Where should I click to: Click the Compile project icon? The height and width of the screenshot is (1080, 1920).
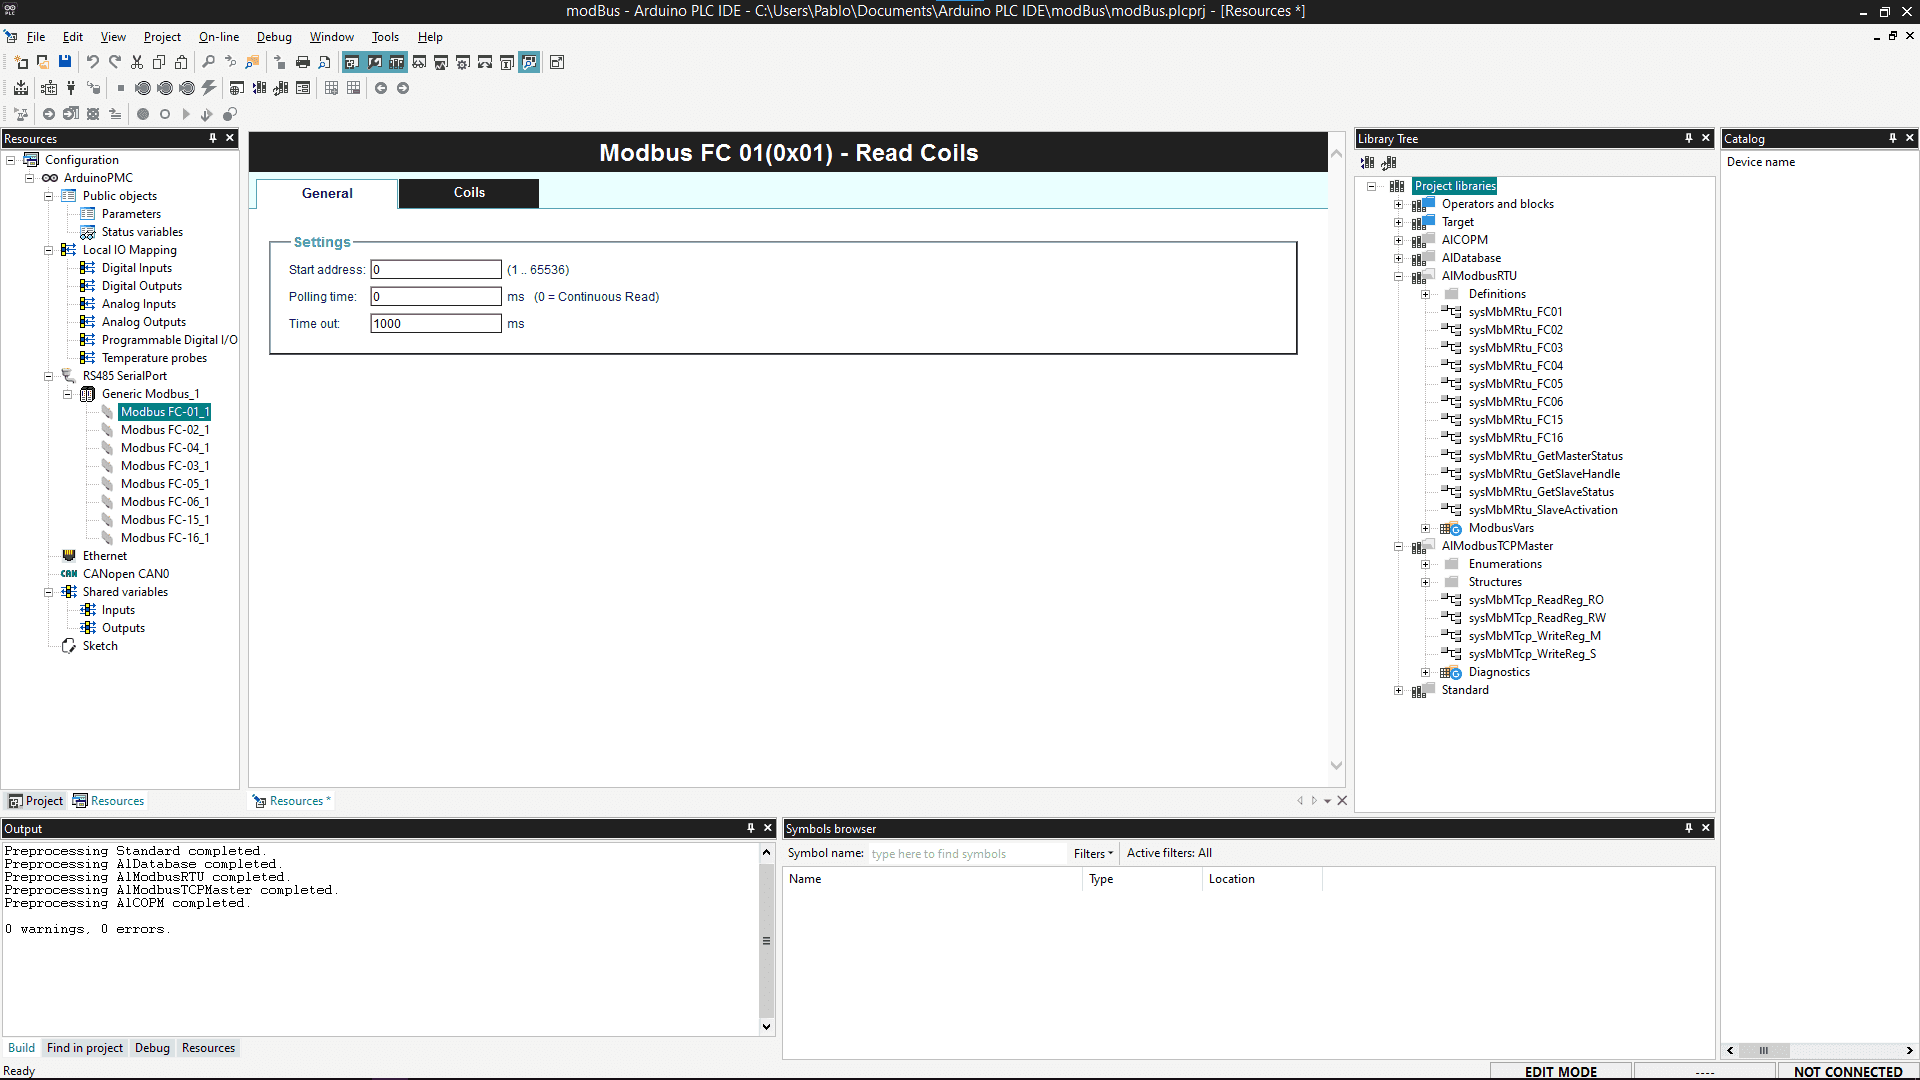[x=21, y=88]
